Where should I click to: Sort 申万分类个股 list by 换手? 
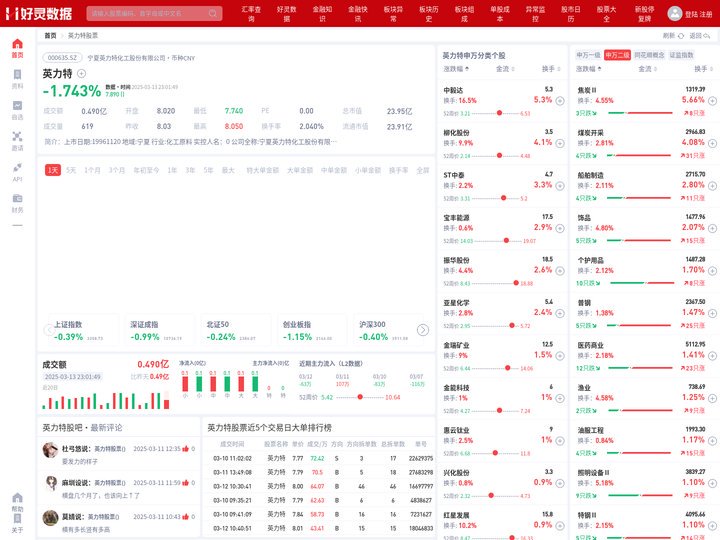(551, 69)
